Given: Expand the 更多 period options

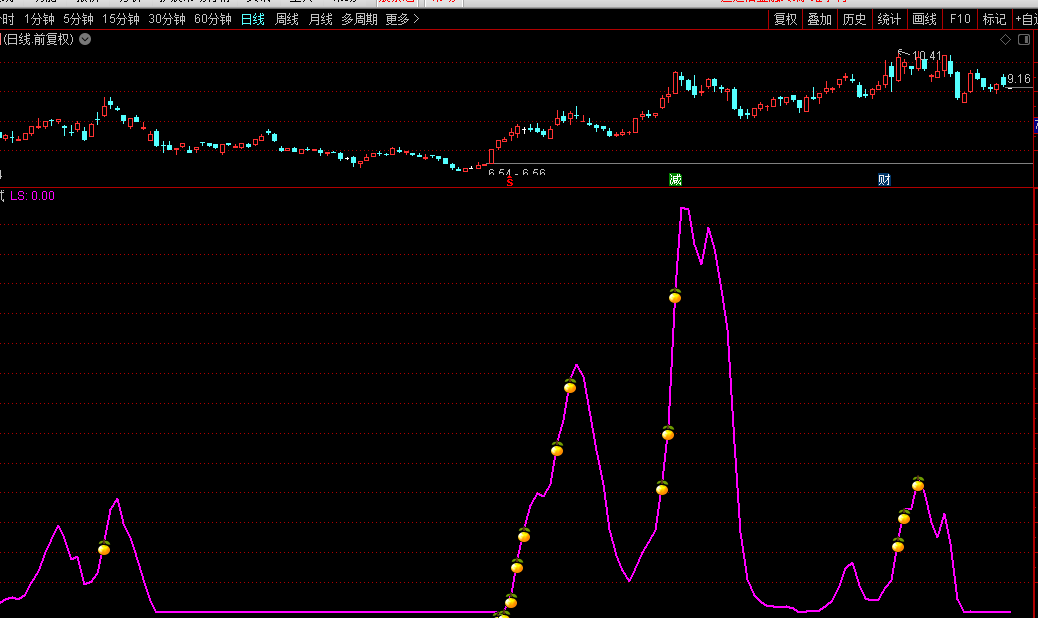Looking at the screenshot, I should 402,19.
